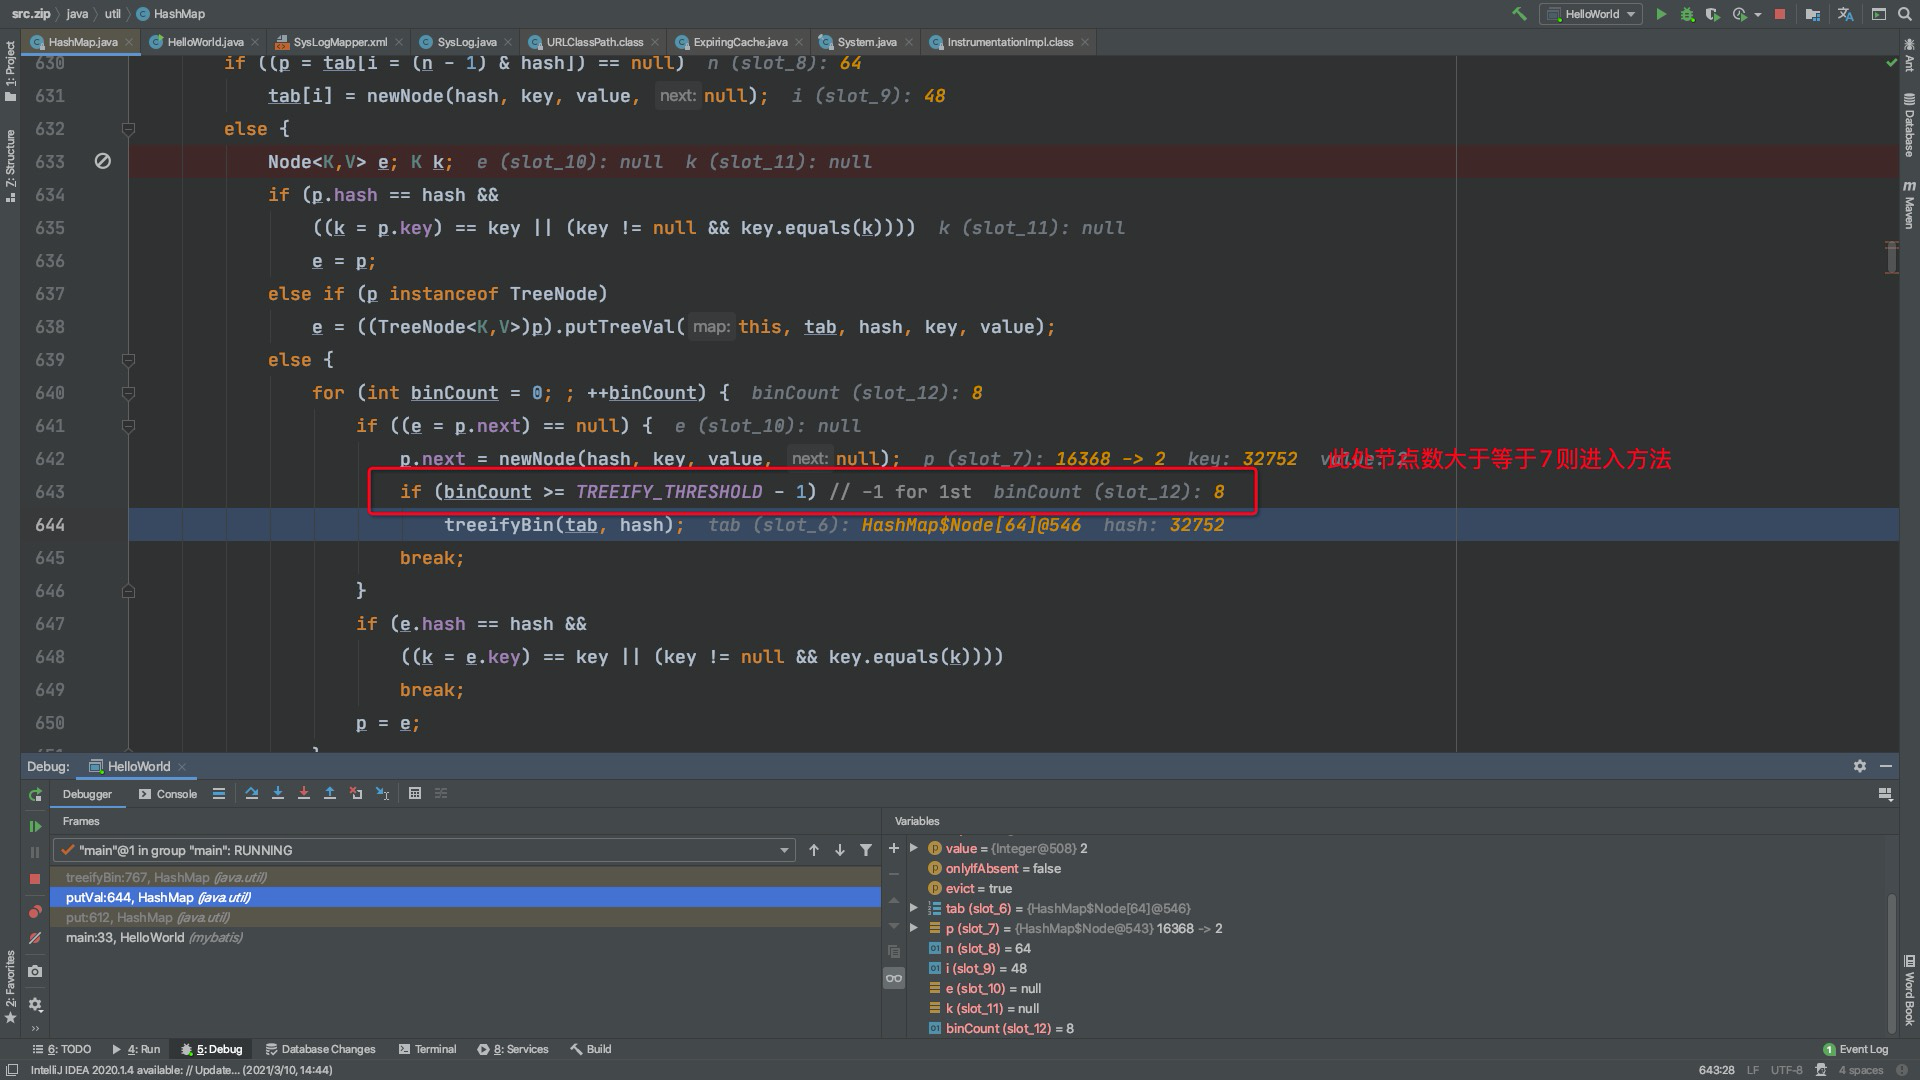Open Search Everywhere magnifier icon

pyautogui.click(x=1905, y=14)
